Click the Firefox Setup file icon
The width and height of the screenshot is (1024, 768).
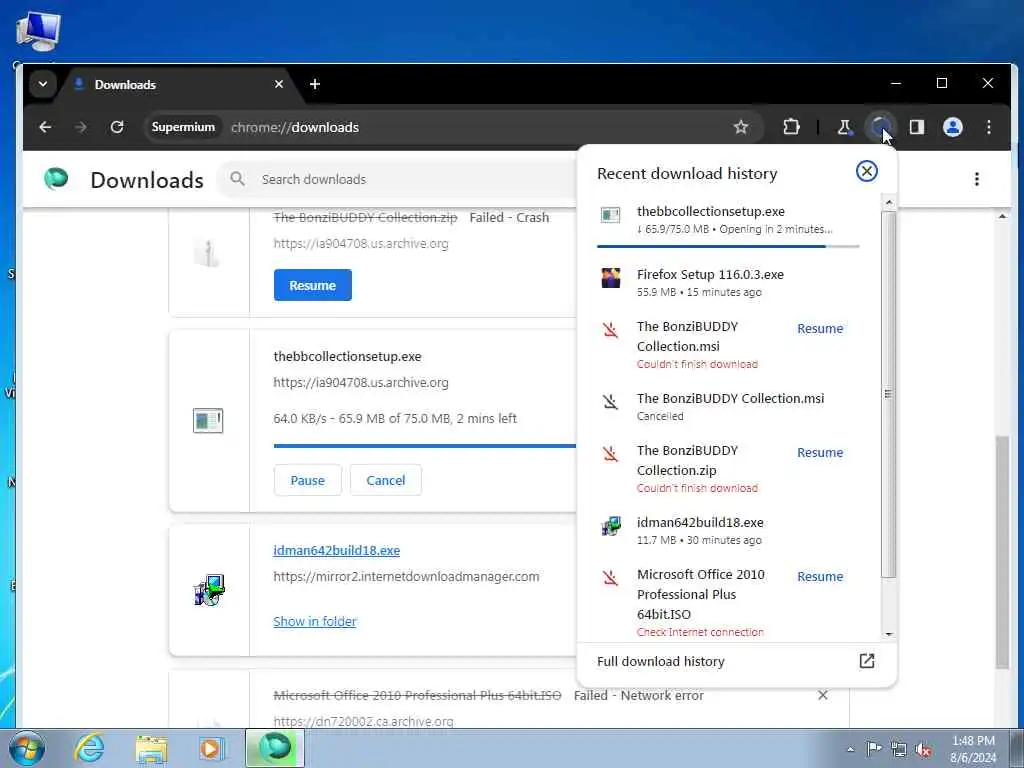[611, 278]
